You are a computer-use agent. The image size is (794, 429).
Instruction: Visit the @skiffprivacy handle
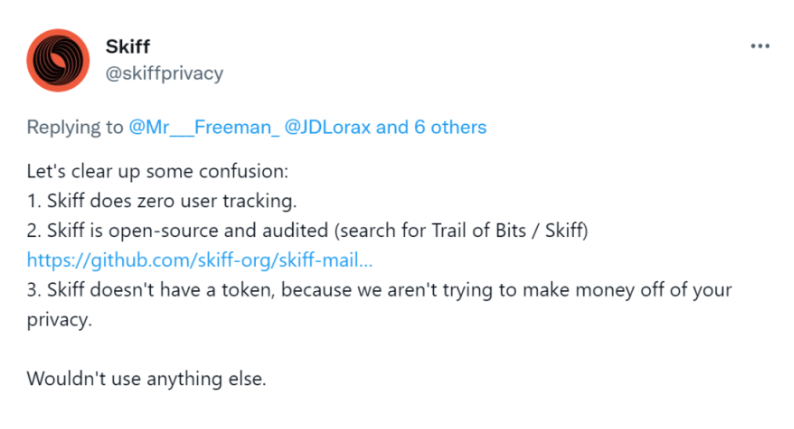tap(164, 73)
